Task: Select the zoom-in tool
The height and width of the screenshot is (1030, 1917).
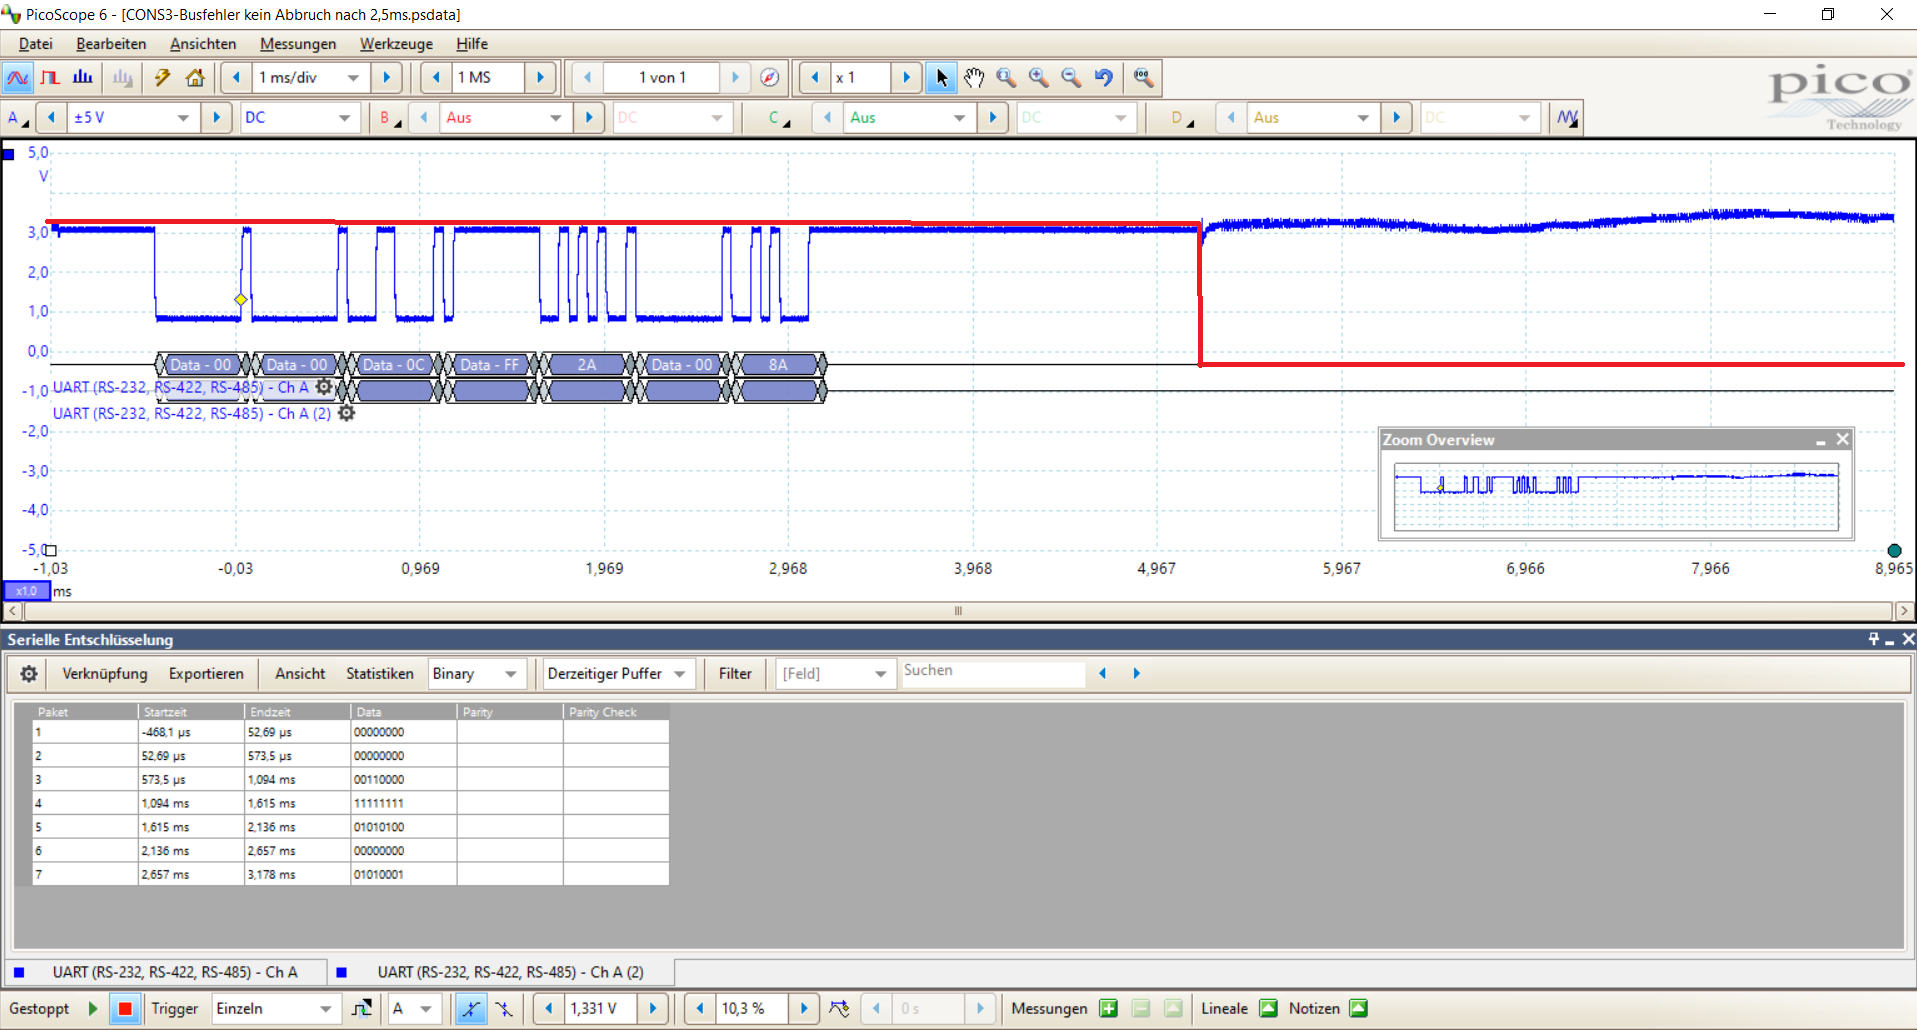Action: click(1039, 77)
